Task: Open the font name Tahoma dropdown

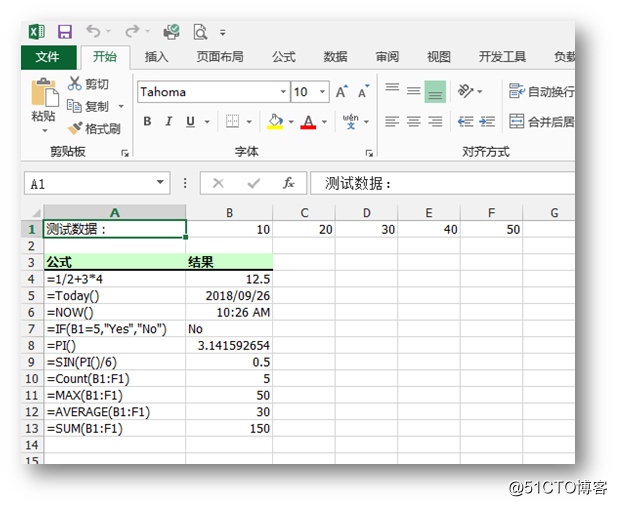Action: click(283, 92)
